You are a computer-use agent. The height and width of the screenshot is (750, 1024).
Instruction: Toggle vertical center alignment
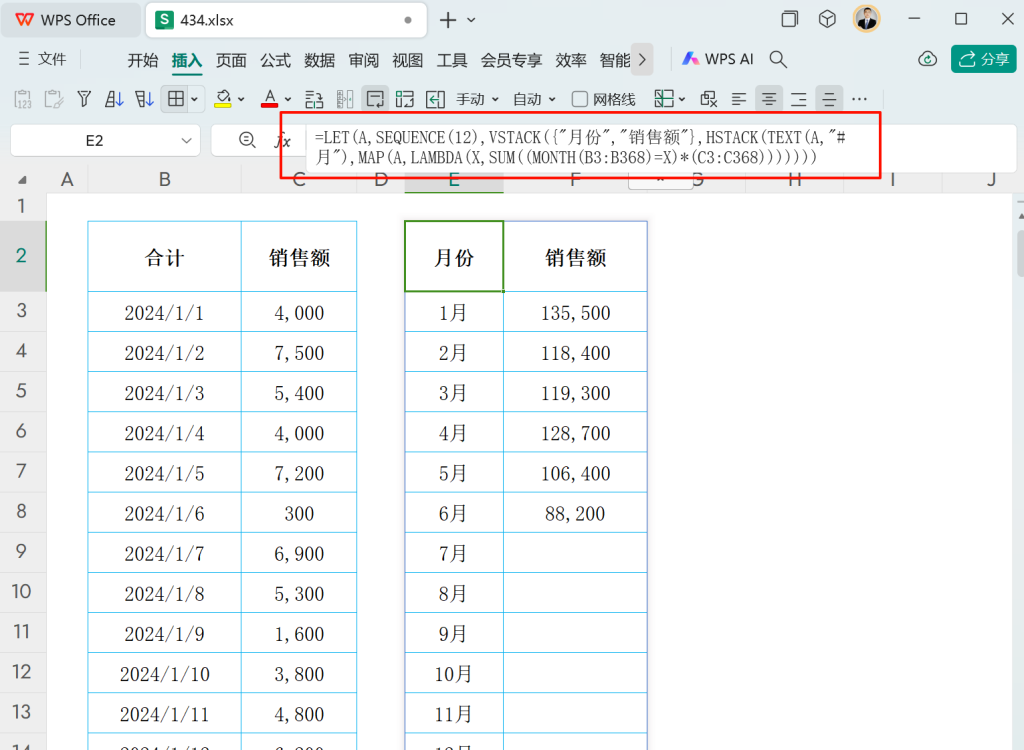point(829,99)
